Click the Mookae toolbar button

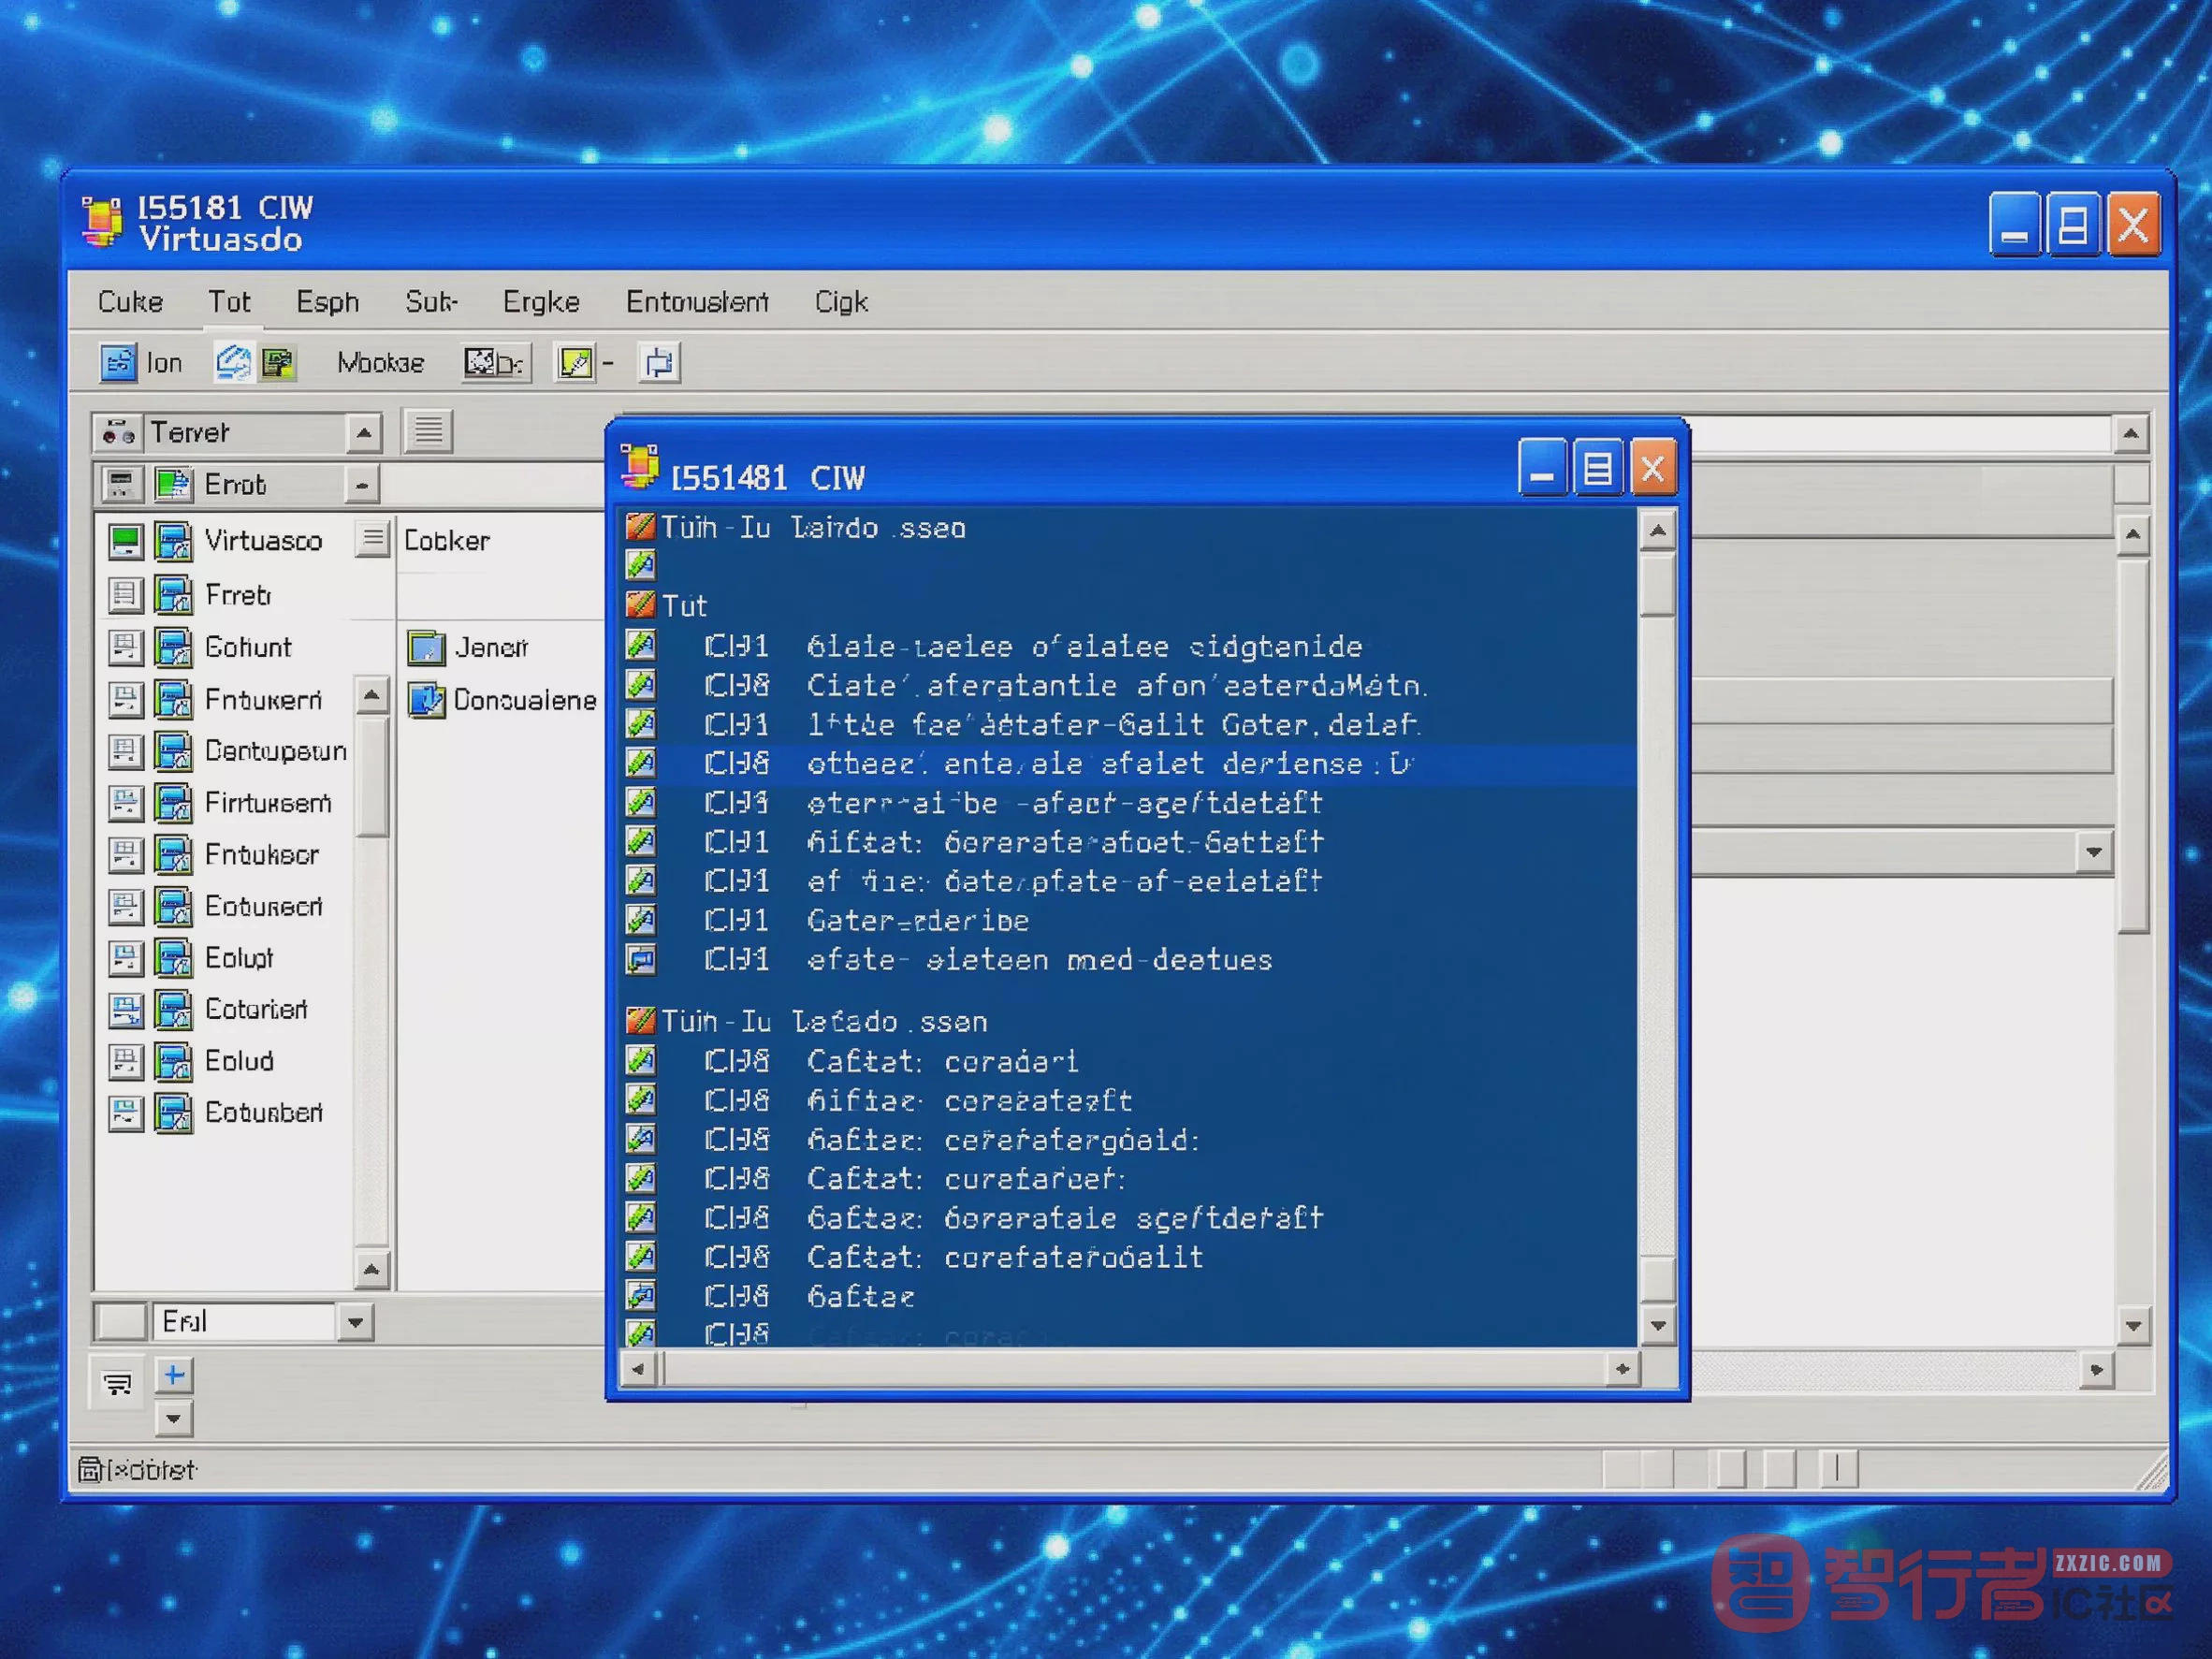click(380, 362)
